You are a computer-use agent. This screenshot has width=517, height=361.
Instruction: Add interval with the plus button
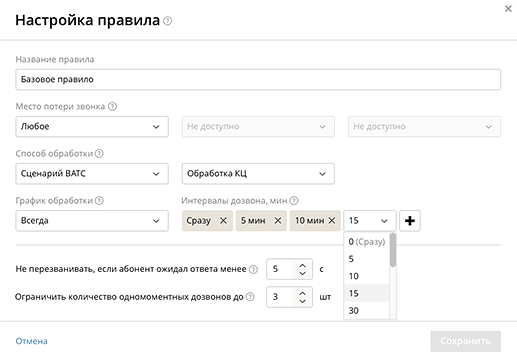(410, 221)
